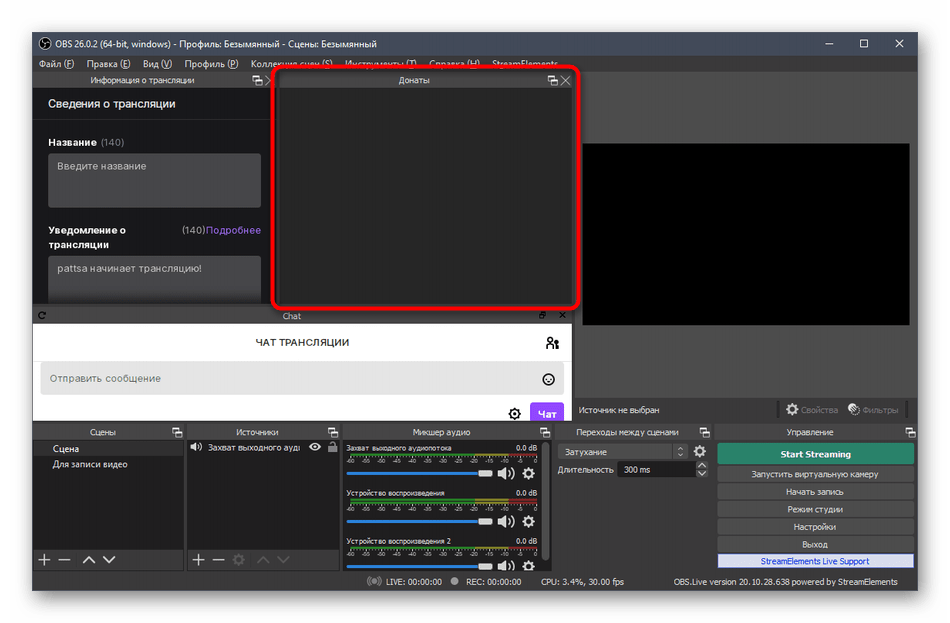Show chat users list icon
This screenshot has width=950, height=623.
point(552,343)
